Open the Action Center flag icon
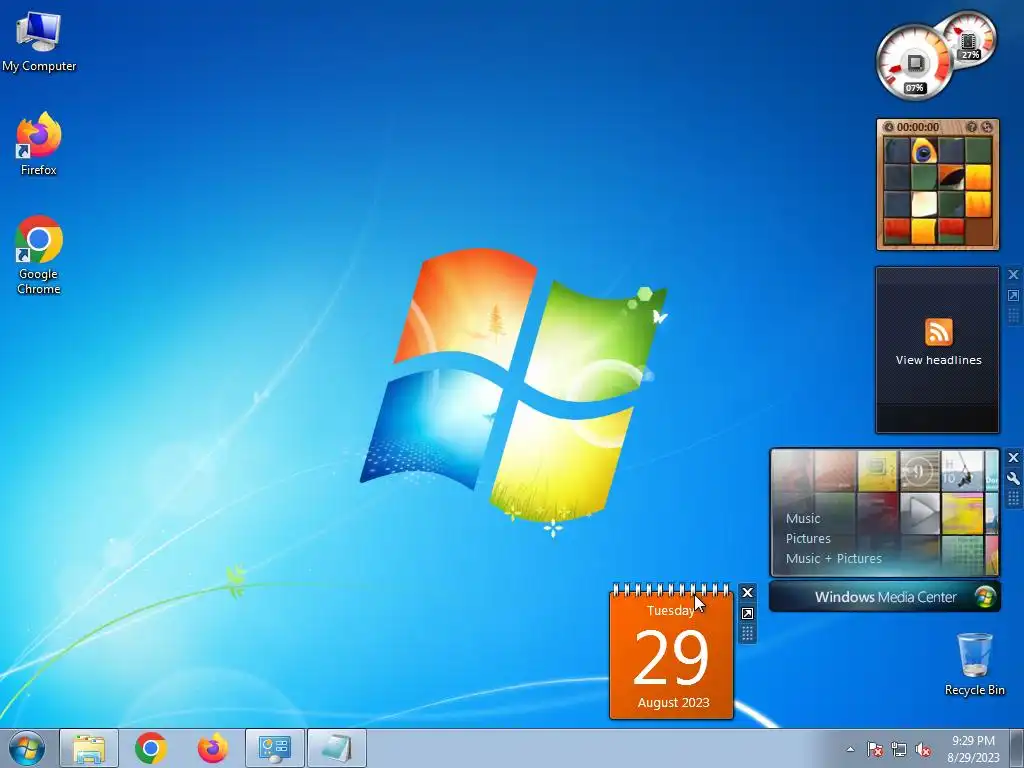Screen dimensions: 1024x768 (x=874, y=749)
